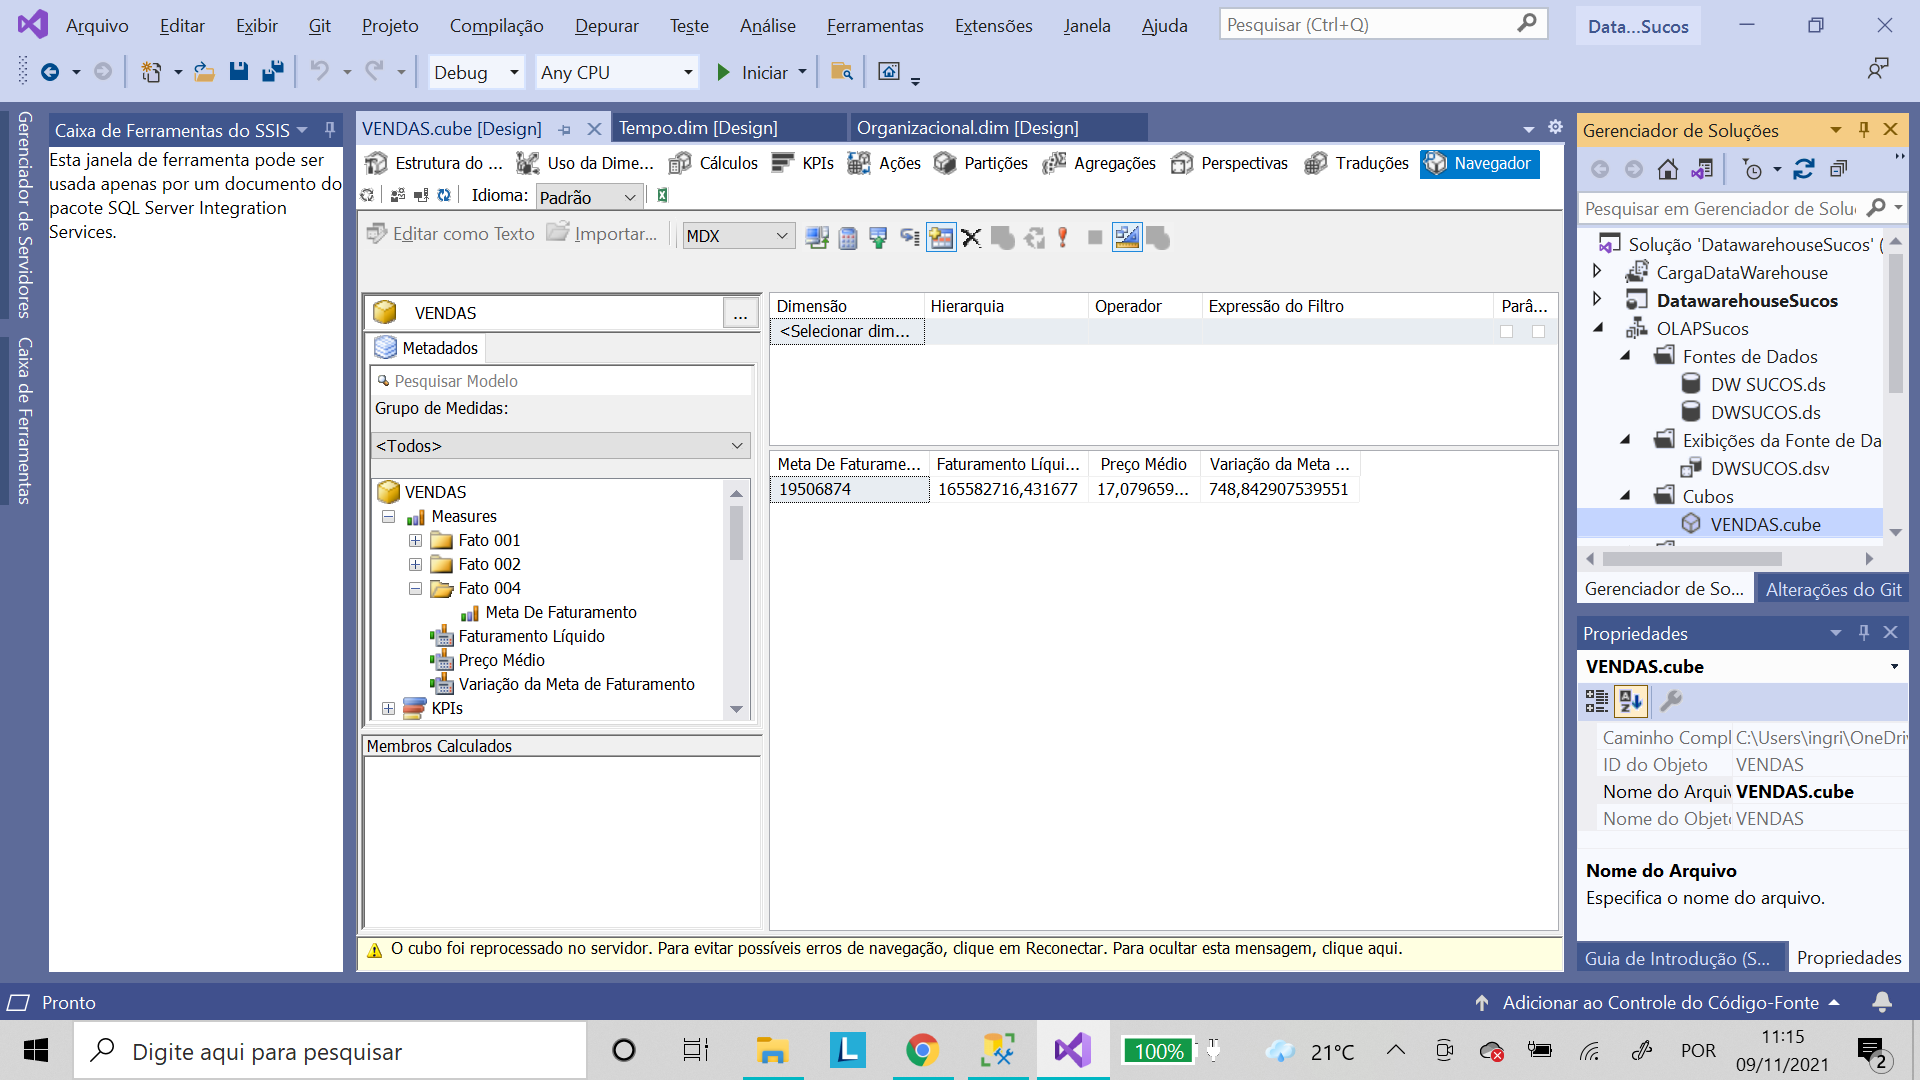
Task: Click the metadata tree vertical scrollbar thumb
Action: point(737,533)
